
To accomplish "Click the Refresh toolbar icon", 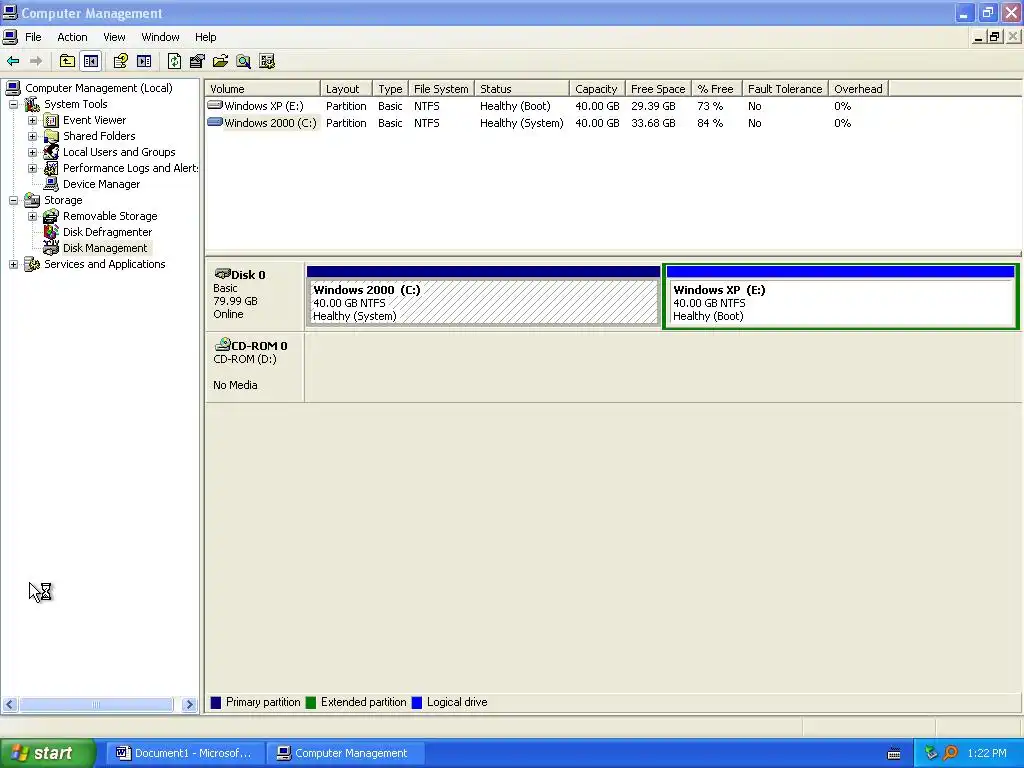I will pyautogui.click(x=174, y=61).
